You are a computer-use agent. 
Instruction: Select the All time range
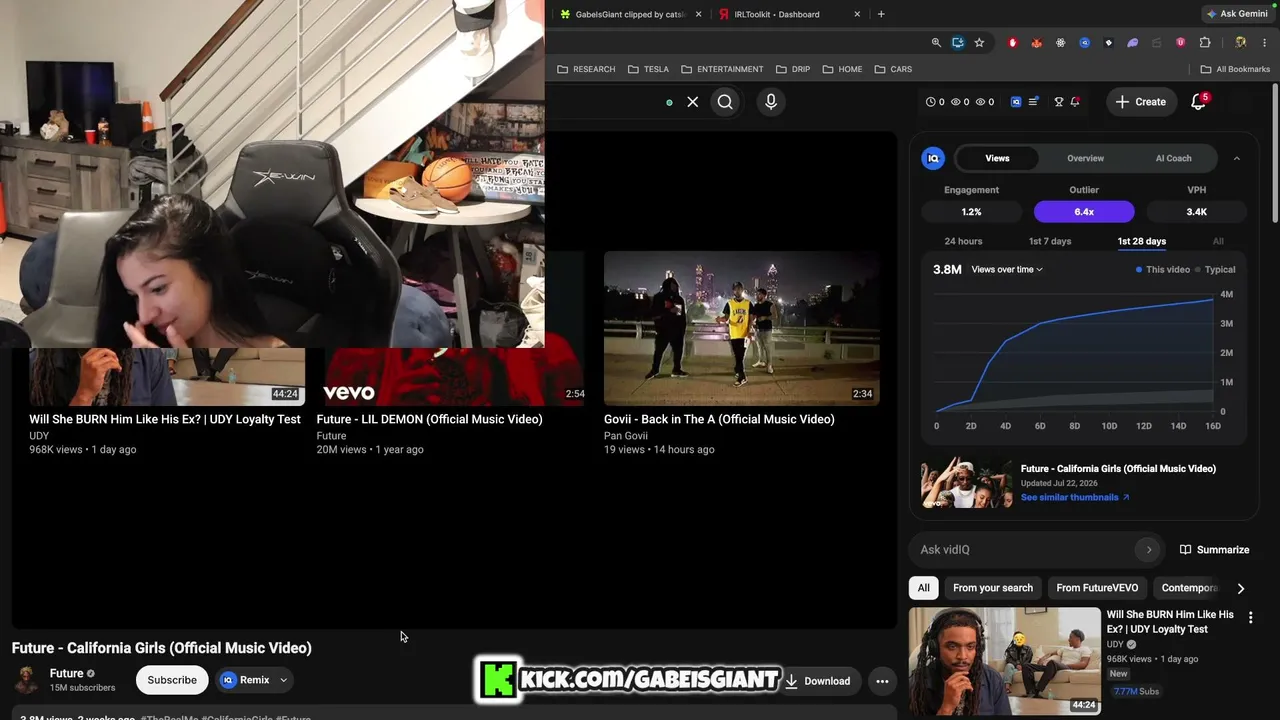click(1218, 241)
